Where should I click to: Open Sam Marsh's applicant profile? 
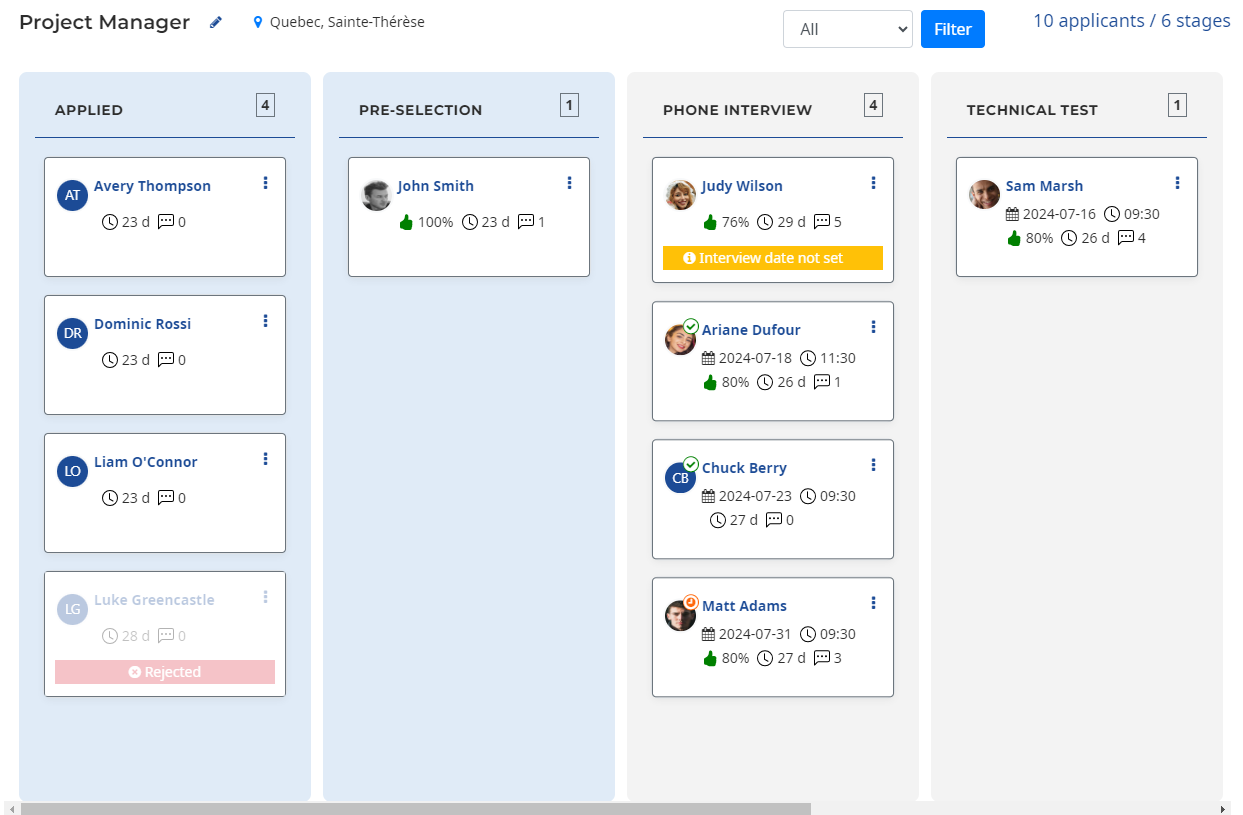click(x=1044, y=186)
